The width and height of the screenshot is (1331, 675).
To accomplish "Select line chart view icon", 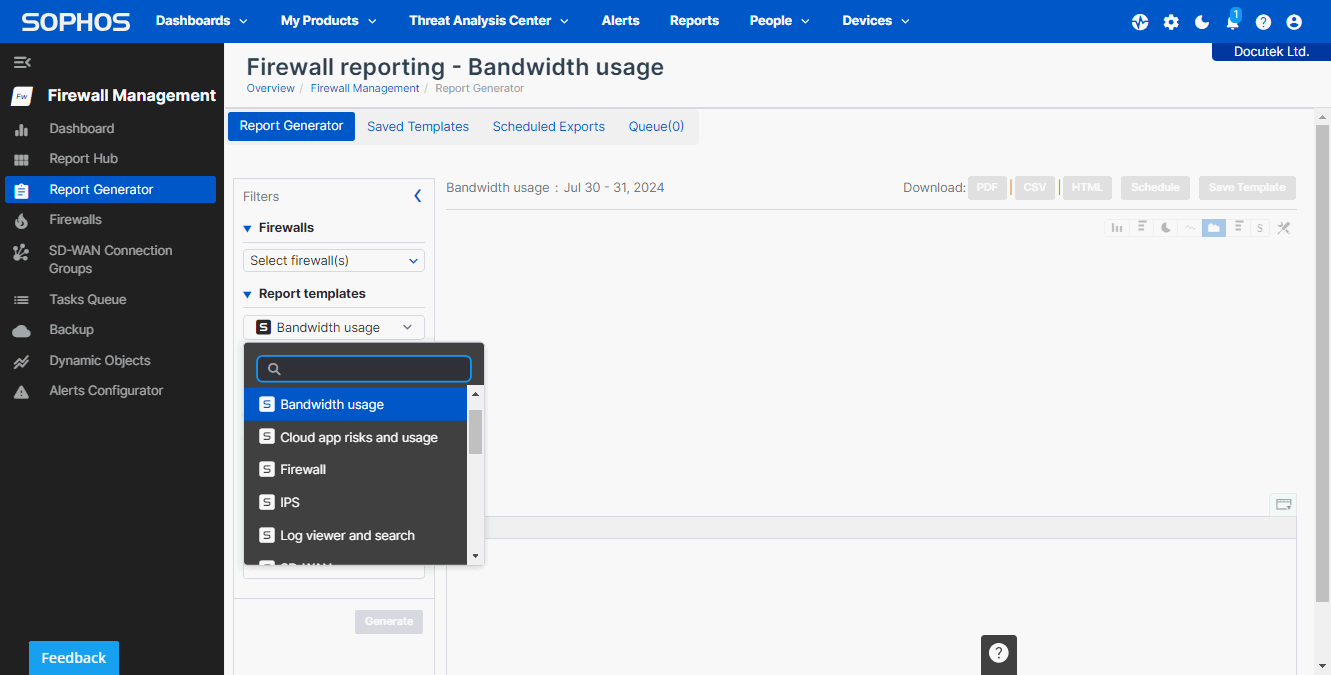I will tap(1190, 228).
